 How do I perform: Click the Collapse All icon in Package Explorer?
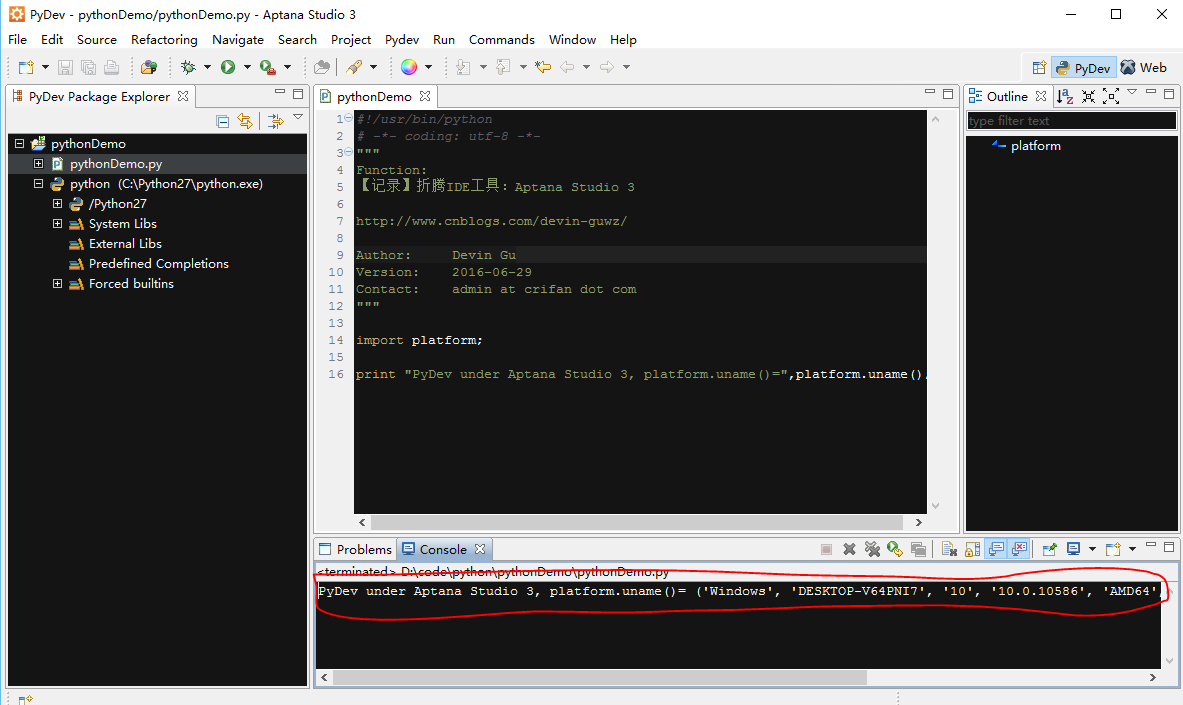pos(223,121)
